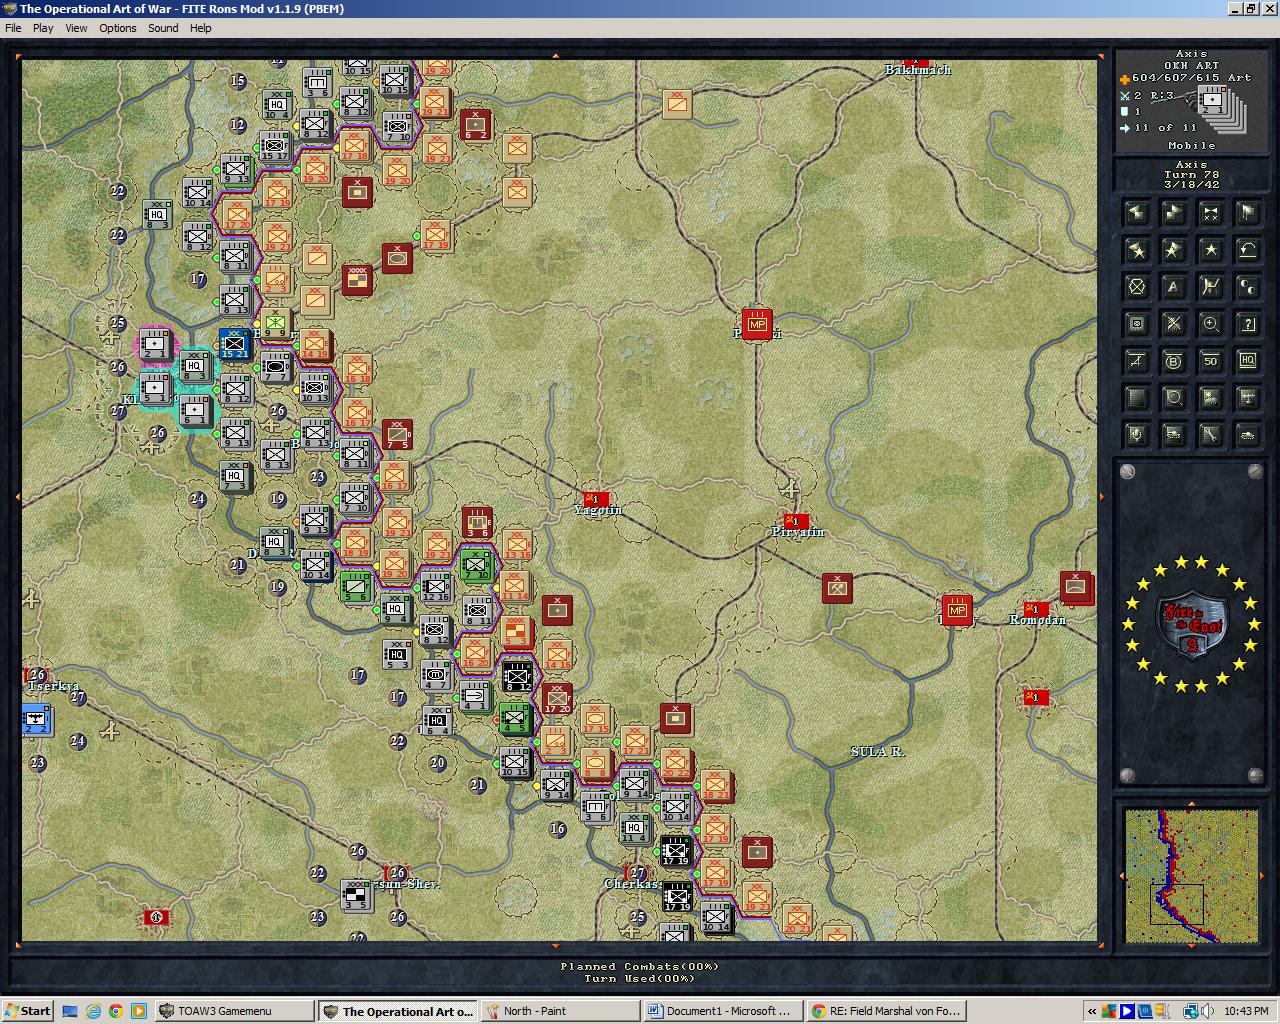Screen dimensions: 1280x1024
Task: Click the TOAW3 Gamemenu taskbar button
Action: coord(233,1010)
